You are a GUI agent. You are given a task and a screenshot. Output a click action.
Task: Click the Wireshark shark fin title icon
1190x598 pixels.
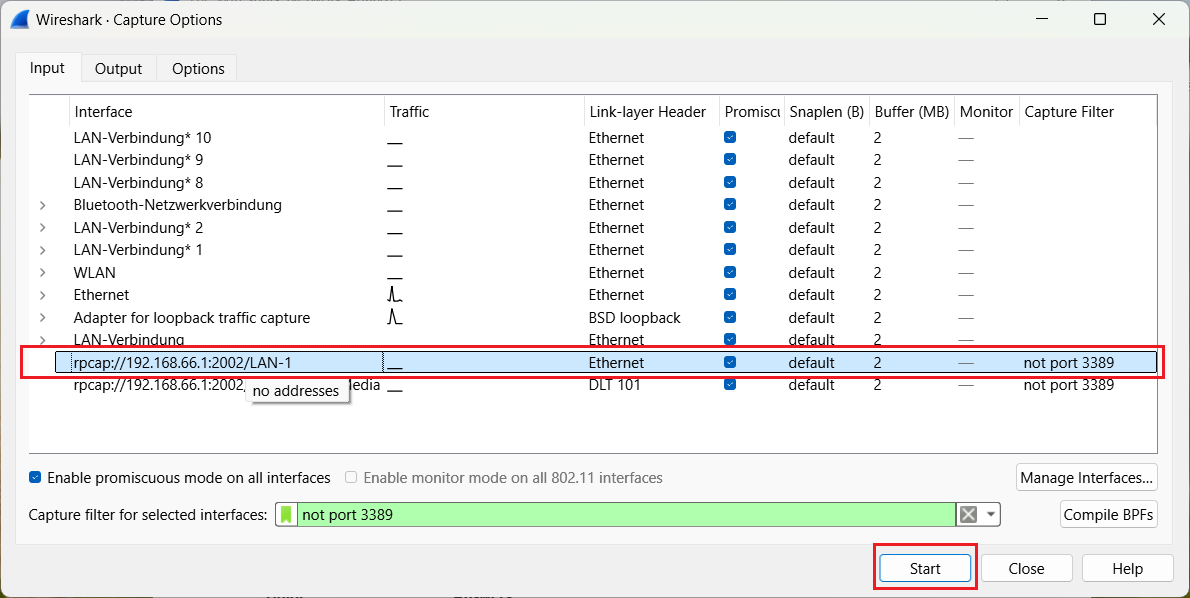coord(19,19)
